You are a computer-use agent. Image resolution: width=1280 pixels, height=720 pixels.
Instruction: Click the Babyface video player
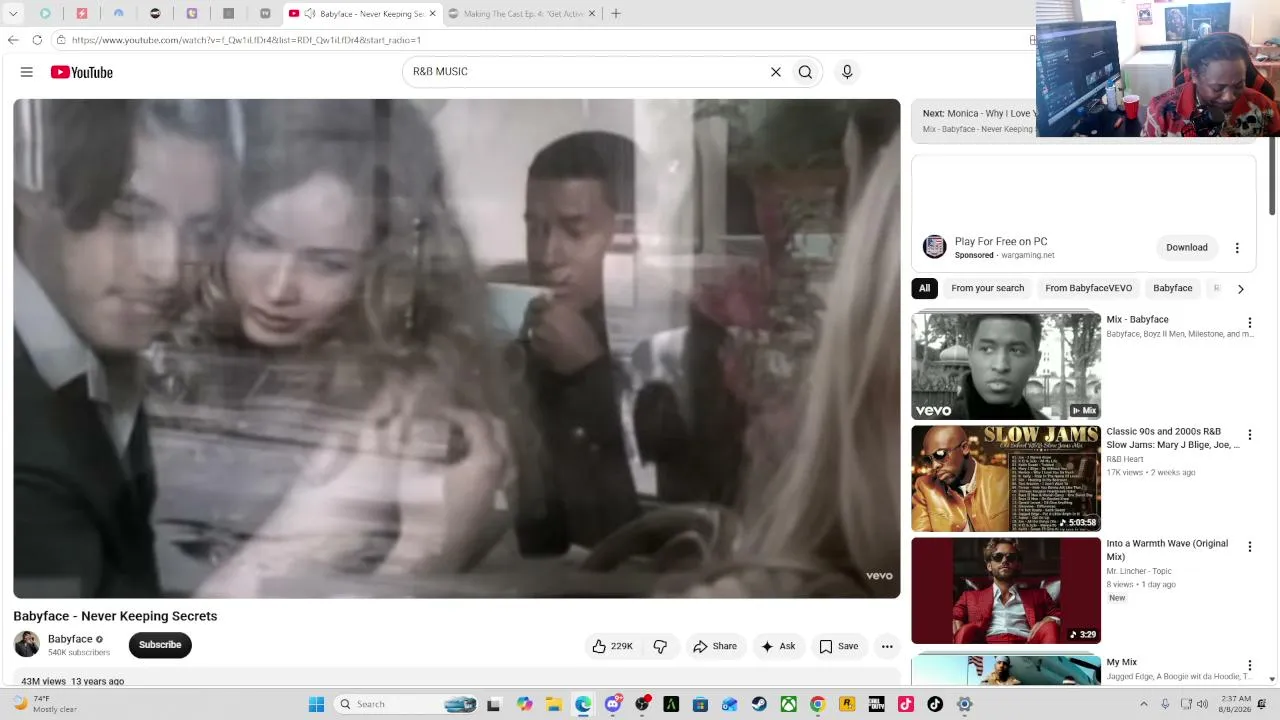(457, 348)
